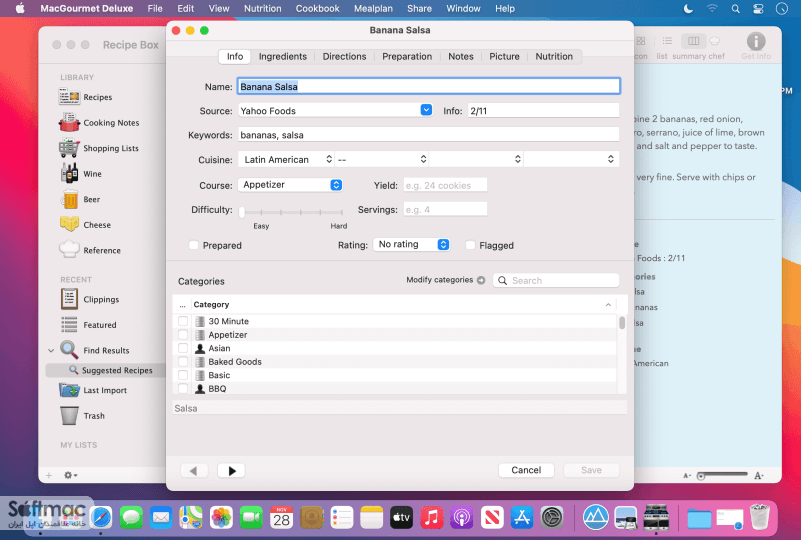This screenshot has width=801, height=540.
Task: Switch to the Picture tab
Action: [x=504, y=56]
